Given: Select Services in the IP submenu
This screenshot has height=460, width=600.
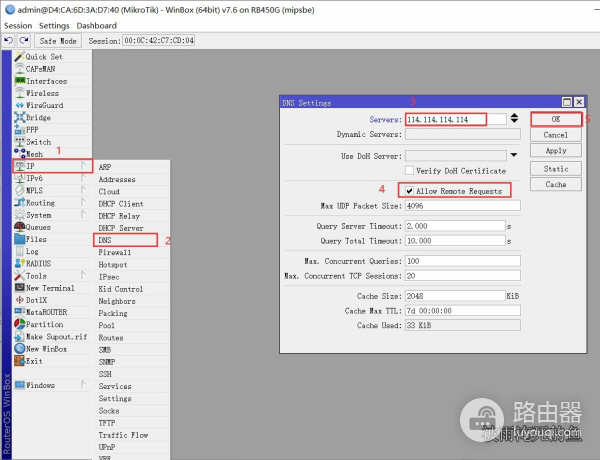Looking at the screenshot, I should [132, 386].
